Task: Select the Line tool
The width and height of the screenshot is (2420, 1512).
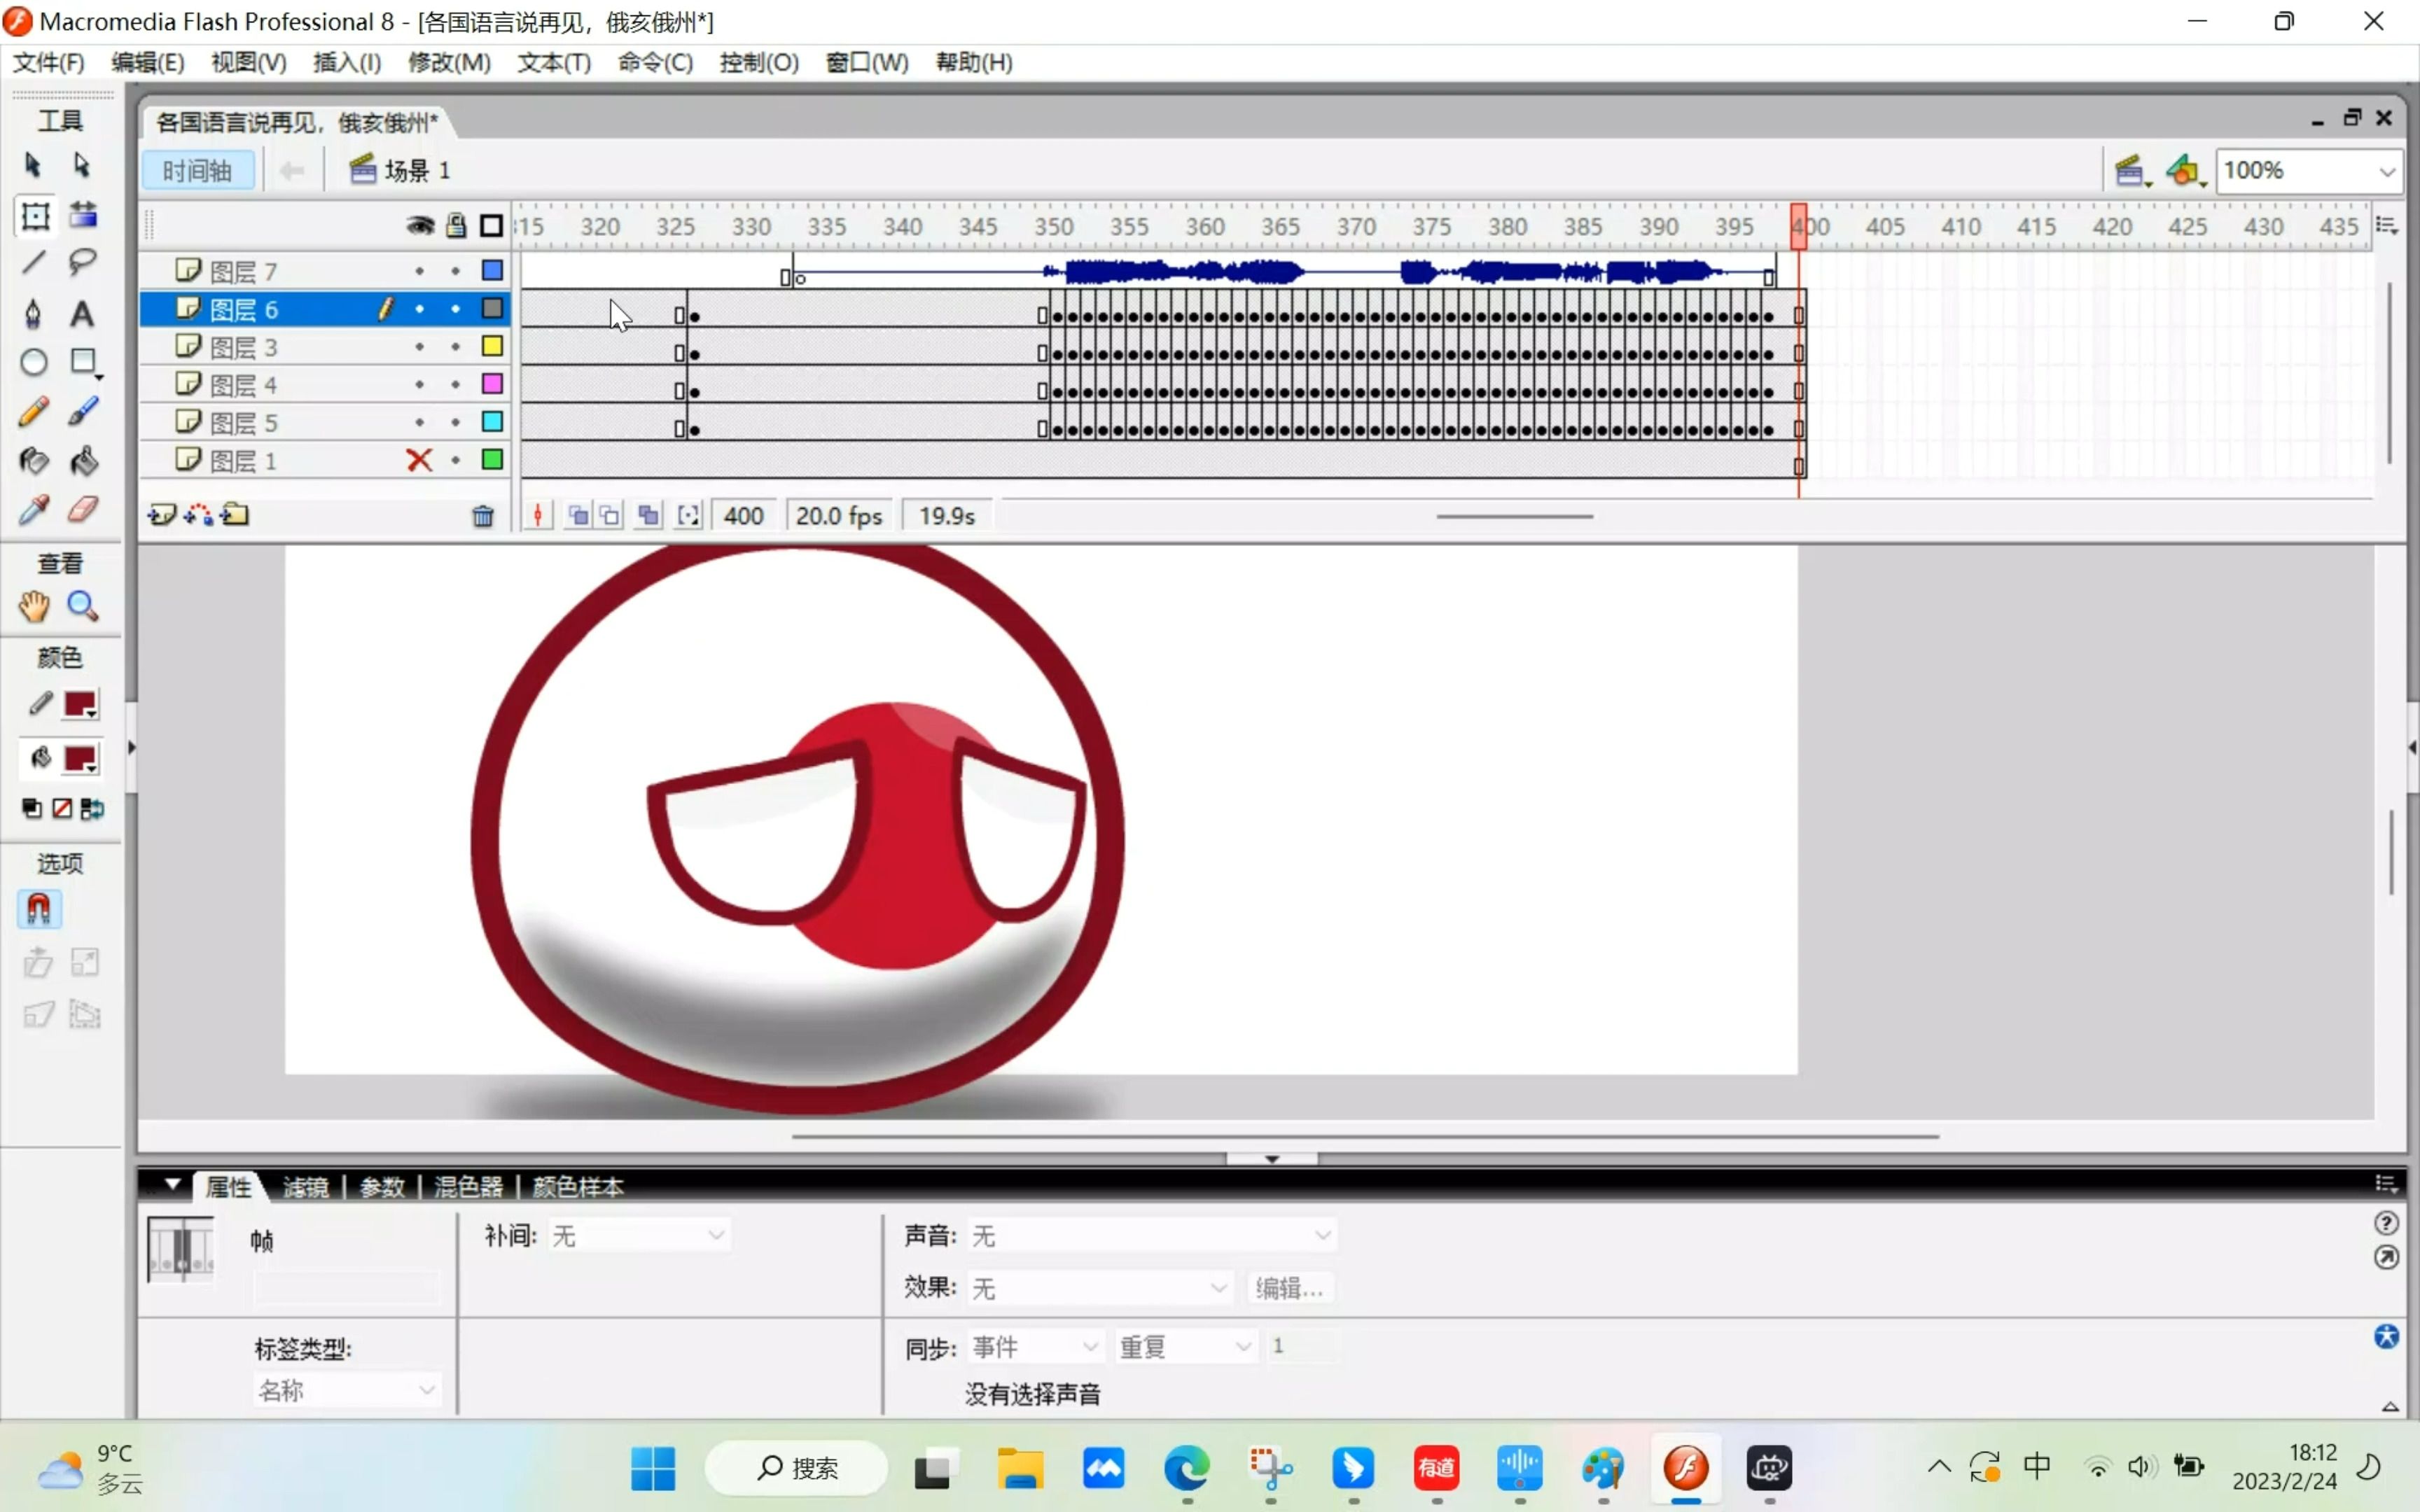Action: tap(33, 263)
